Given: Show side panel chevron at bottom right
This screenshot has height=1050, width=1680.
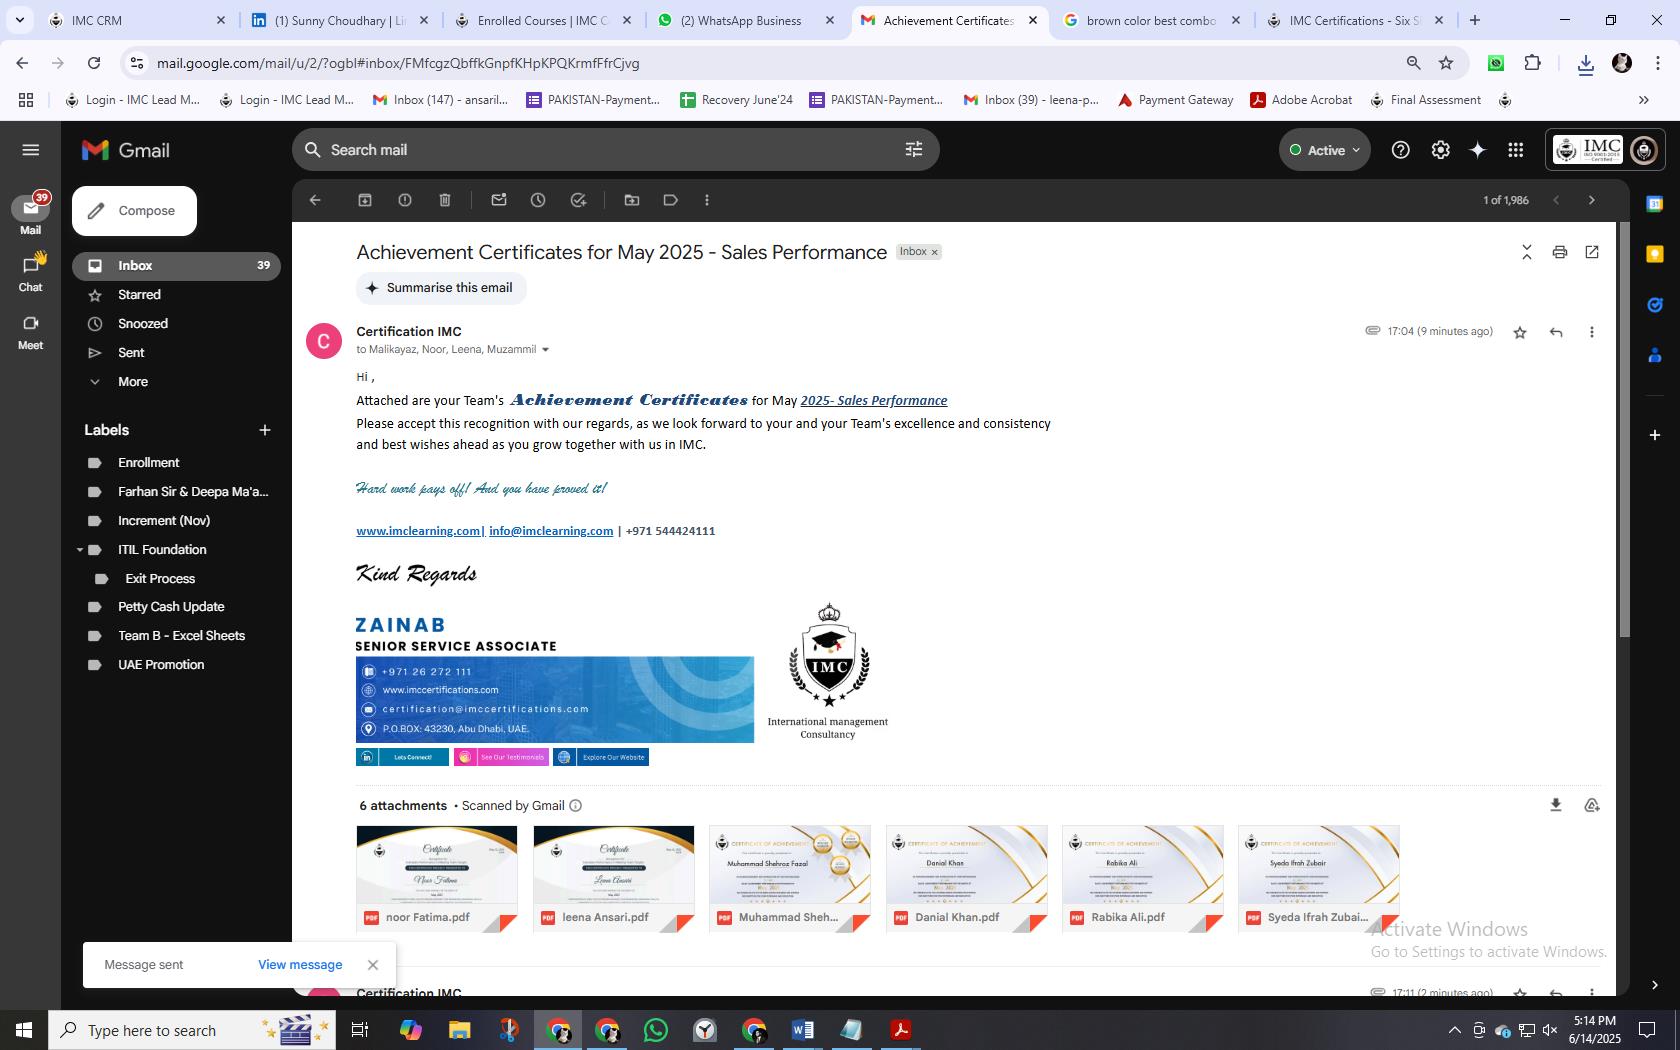Looking at the screenshot, I should (1655, 985).
